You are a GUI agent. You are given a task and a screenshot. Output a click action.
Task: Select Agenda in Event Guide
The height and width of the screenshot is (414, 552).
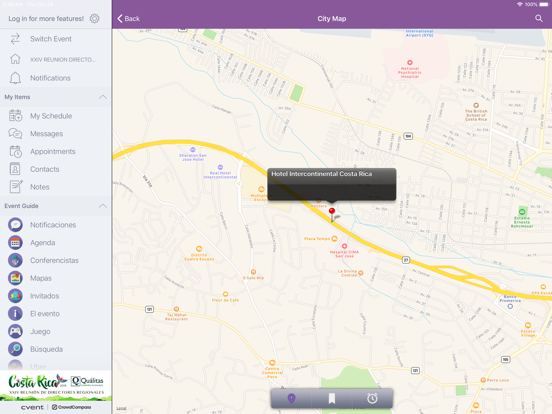coord(56,243)
